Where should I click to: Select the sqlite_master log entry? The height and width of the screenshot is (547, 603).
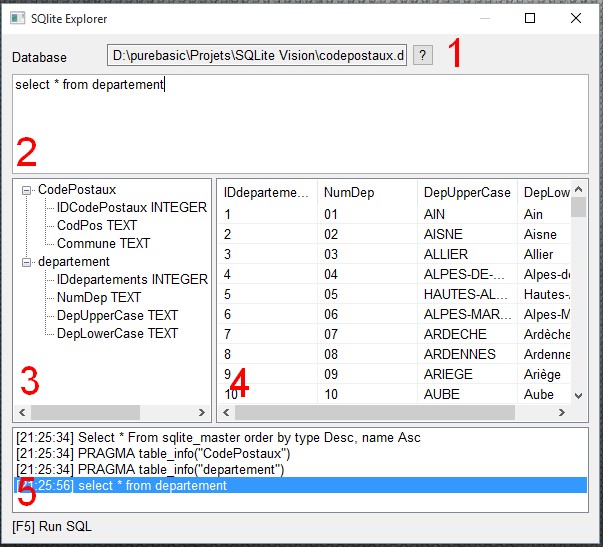click(300, 438)
